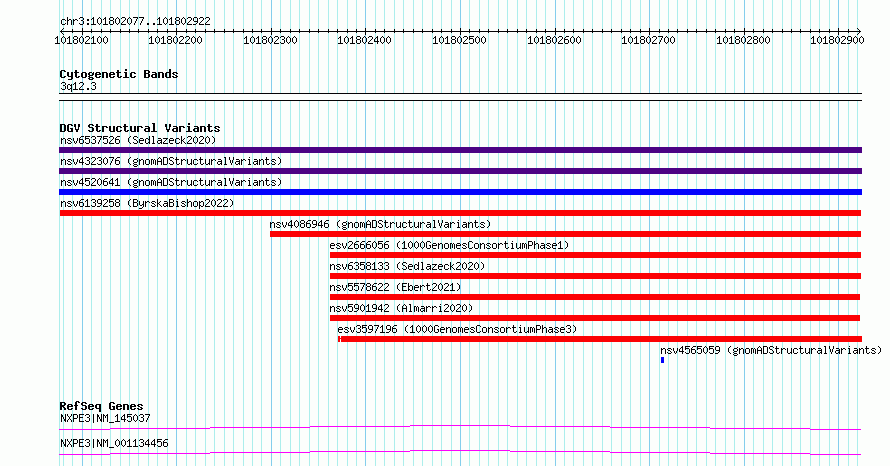Screen dimensions: 890x466
Task: Click ruler position 101802700
Action: point(648,40)
